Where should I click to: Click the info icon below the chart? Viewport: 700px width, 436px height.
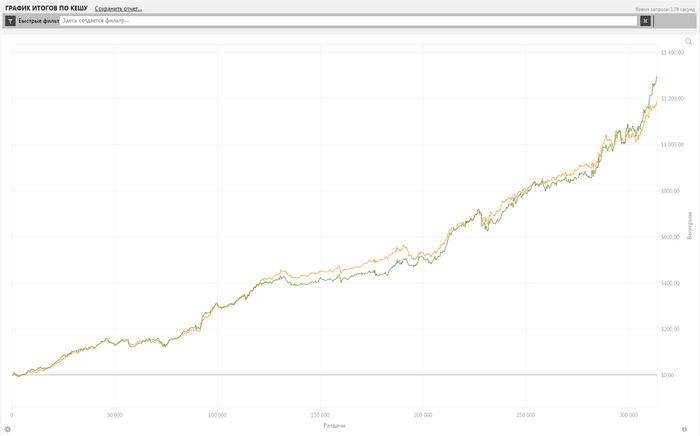[x=684, y=429]
